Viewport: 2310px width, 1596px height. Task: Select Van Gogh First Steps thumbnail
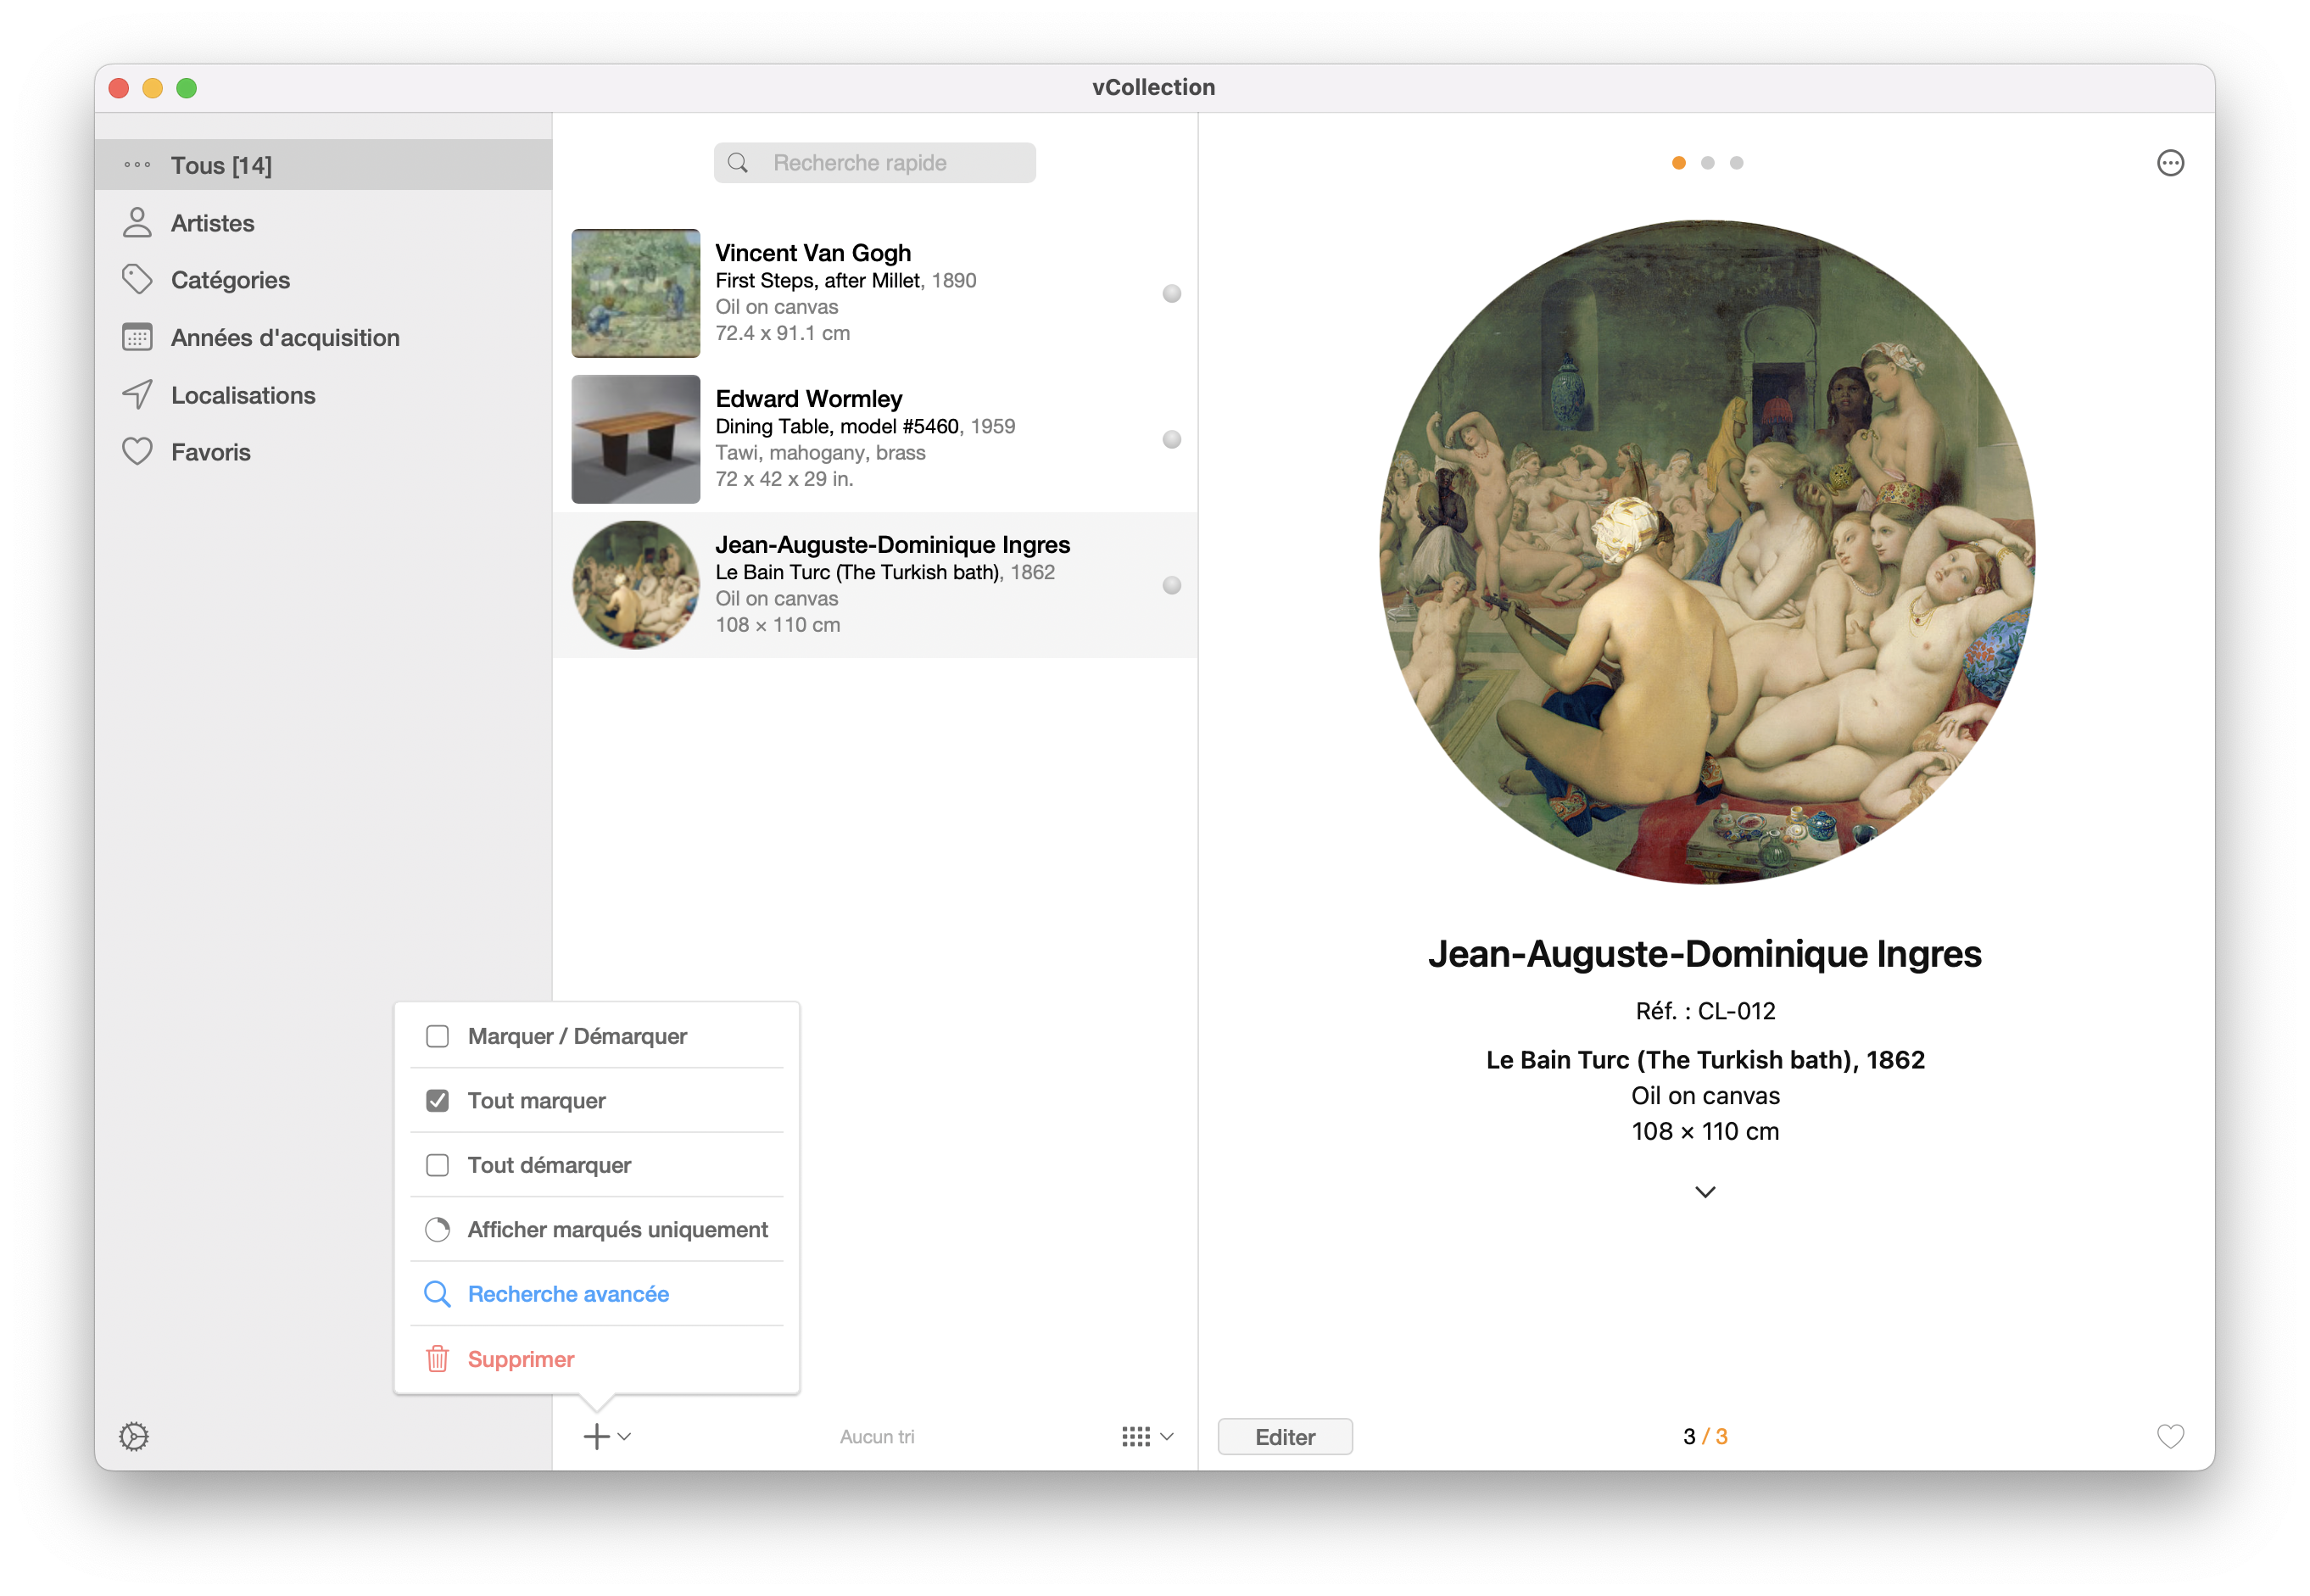pos(636,293)
